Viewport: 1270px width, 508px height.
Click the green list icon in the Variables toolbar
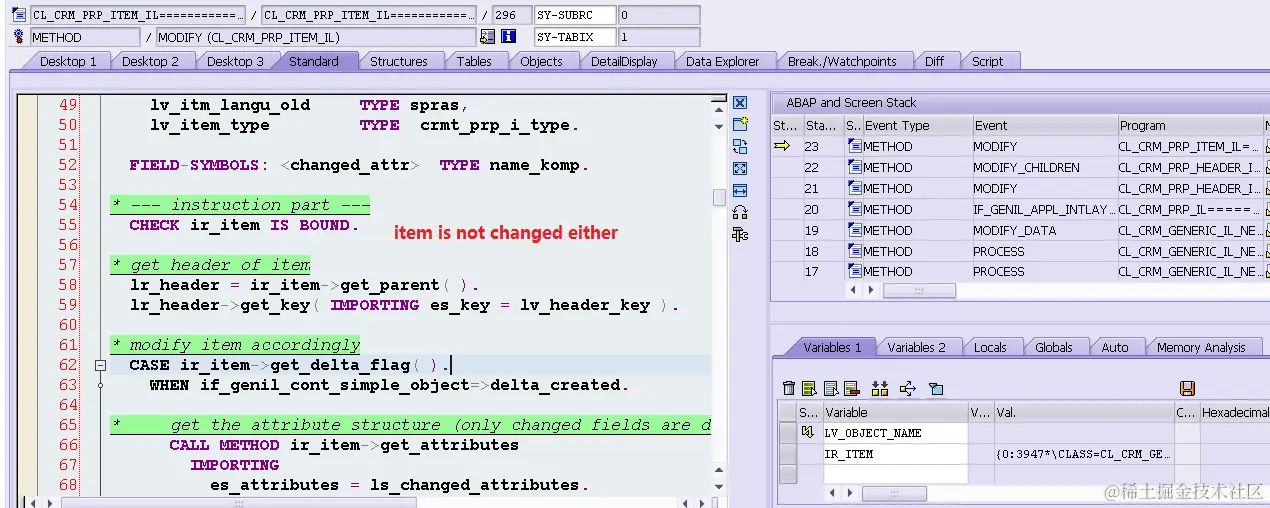point(810,388)
